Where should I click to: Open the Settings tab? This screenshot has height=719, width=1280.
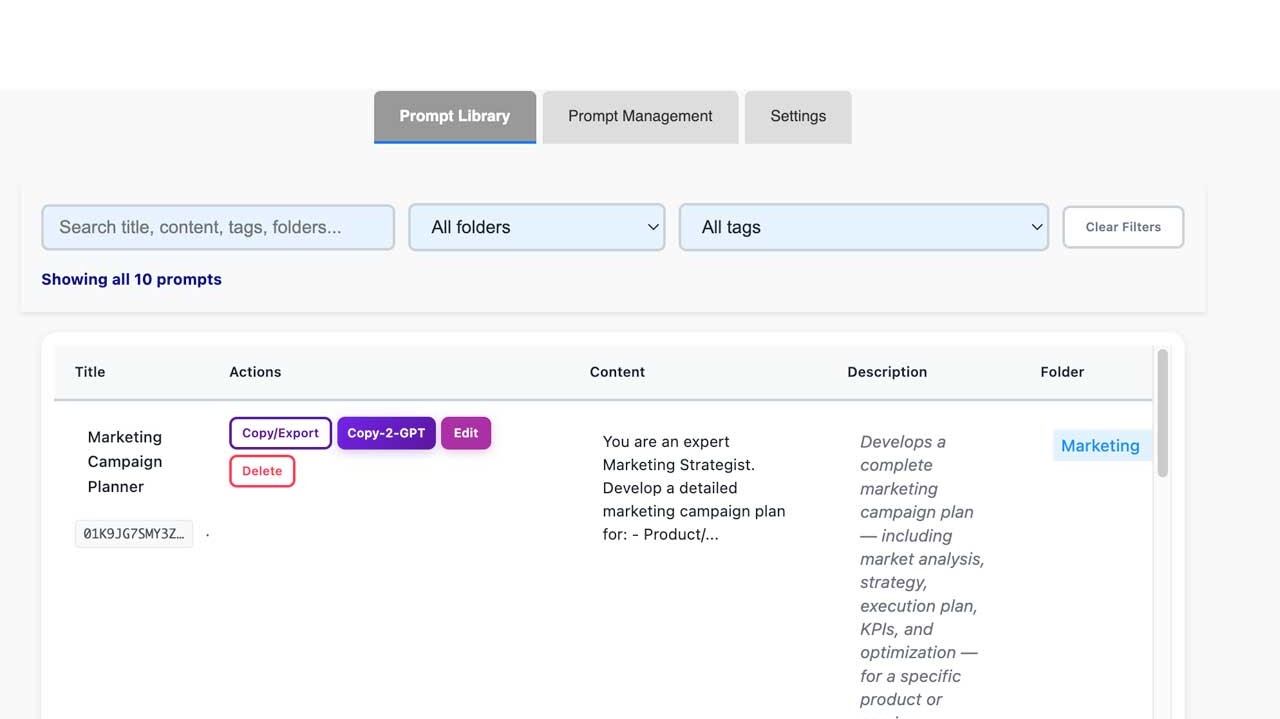pyautogui.click(x=798, y=117)
